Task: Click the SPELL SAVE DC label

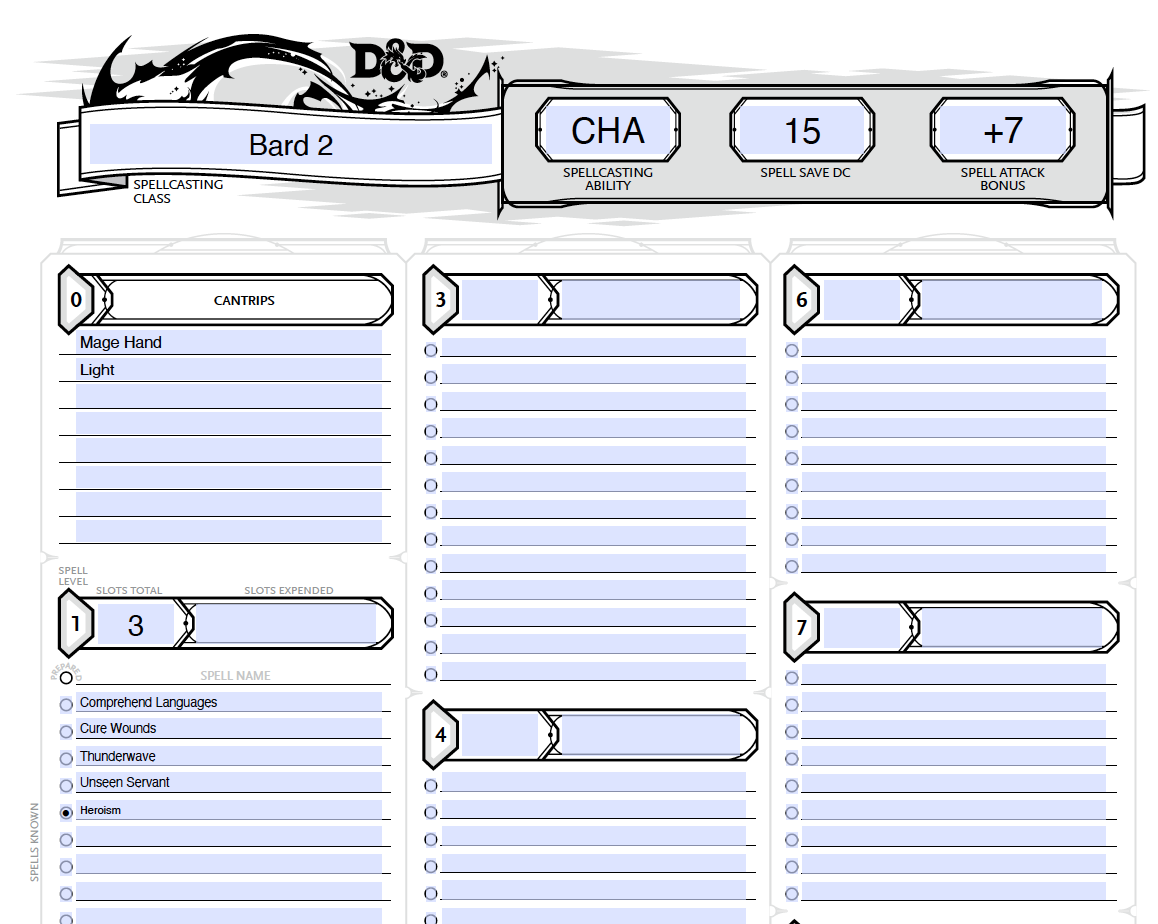Action: click(805, 172)
